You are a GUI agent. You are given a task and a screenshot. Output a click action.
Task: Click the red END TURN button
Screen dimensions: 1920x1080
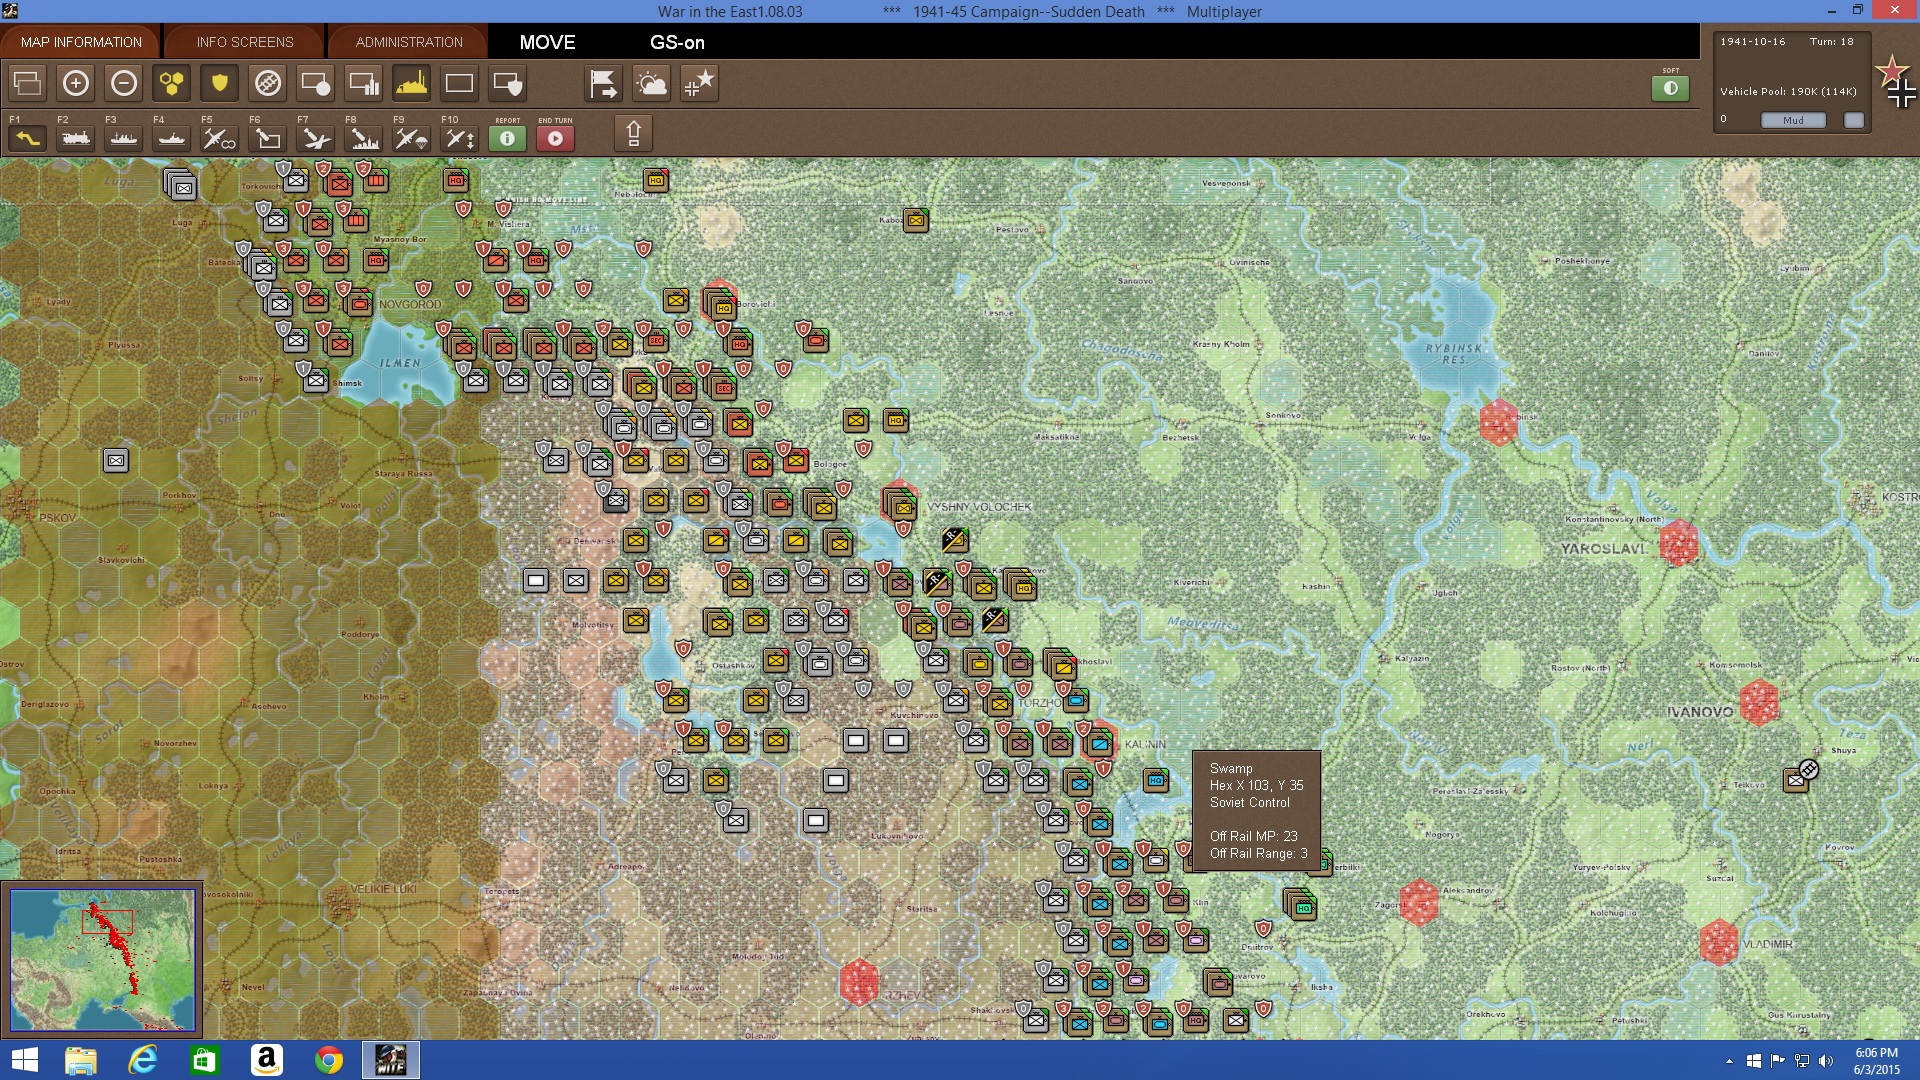tap(555, 138)
